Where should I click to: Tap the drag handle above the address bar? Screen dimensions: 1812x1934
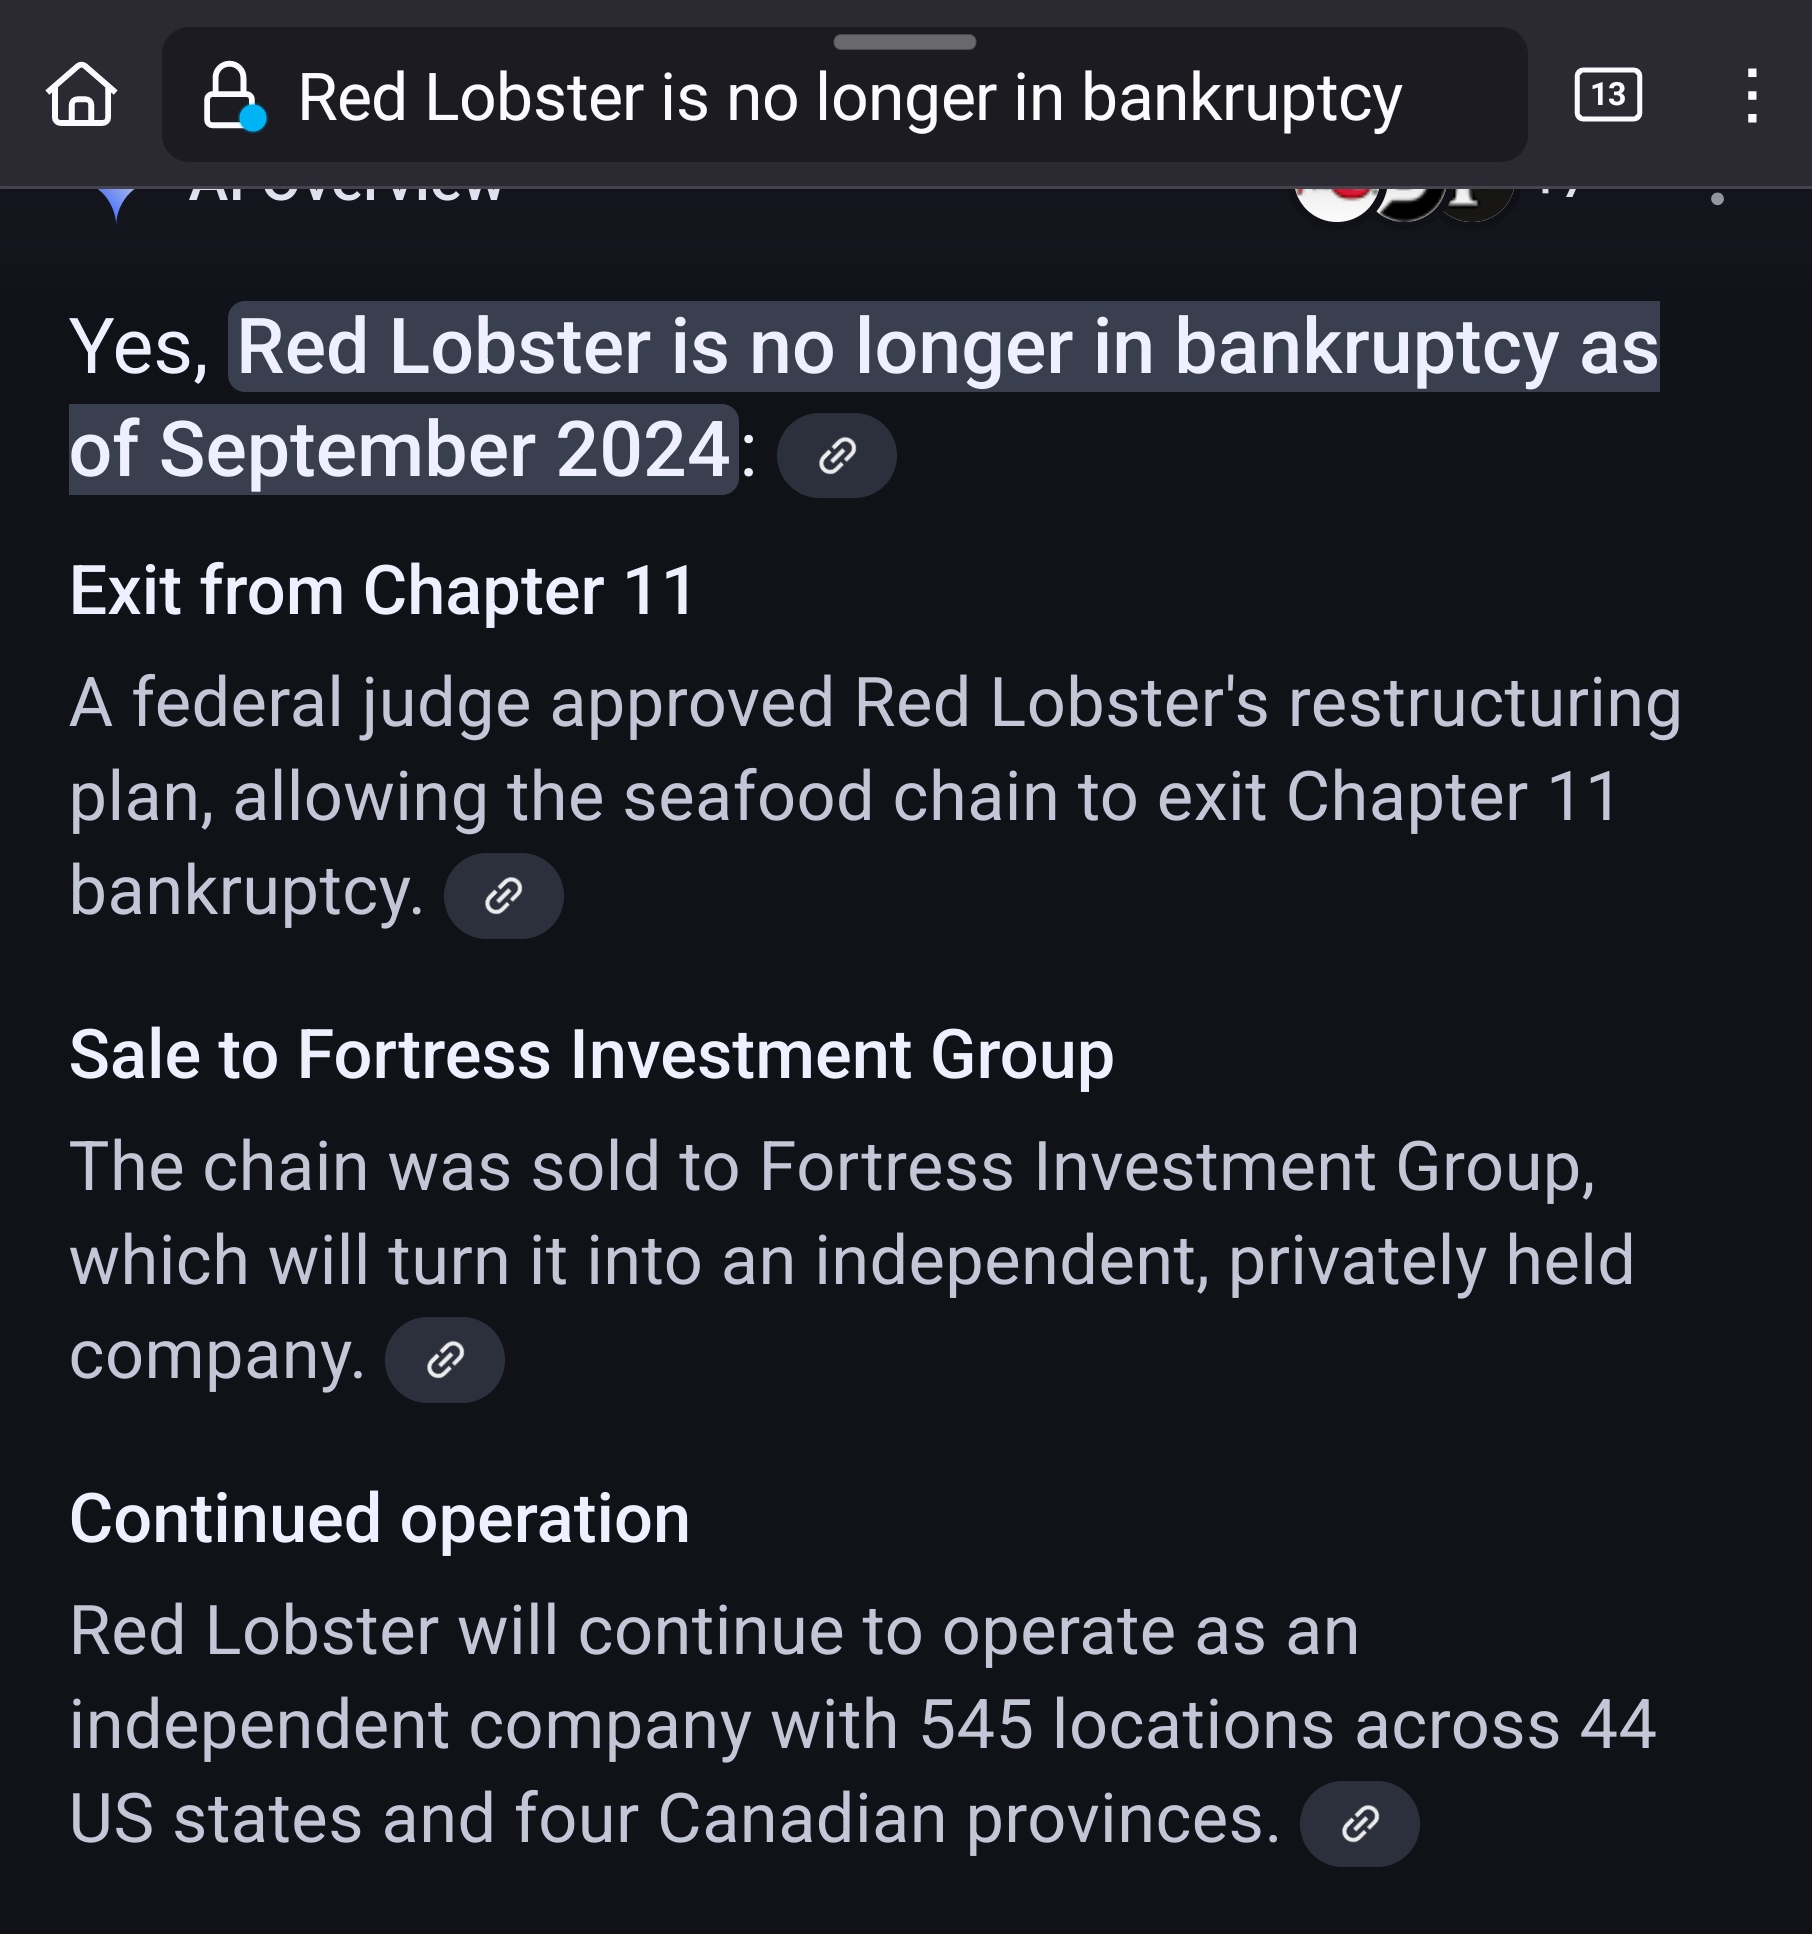click(x=904, y=42)
